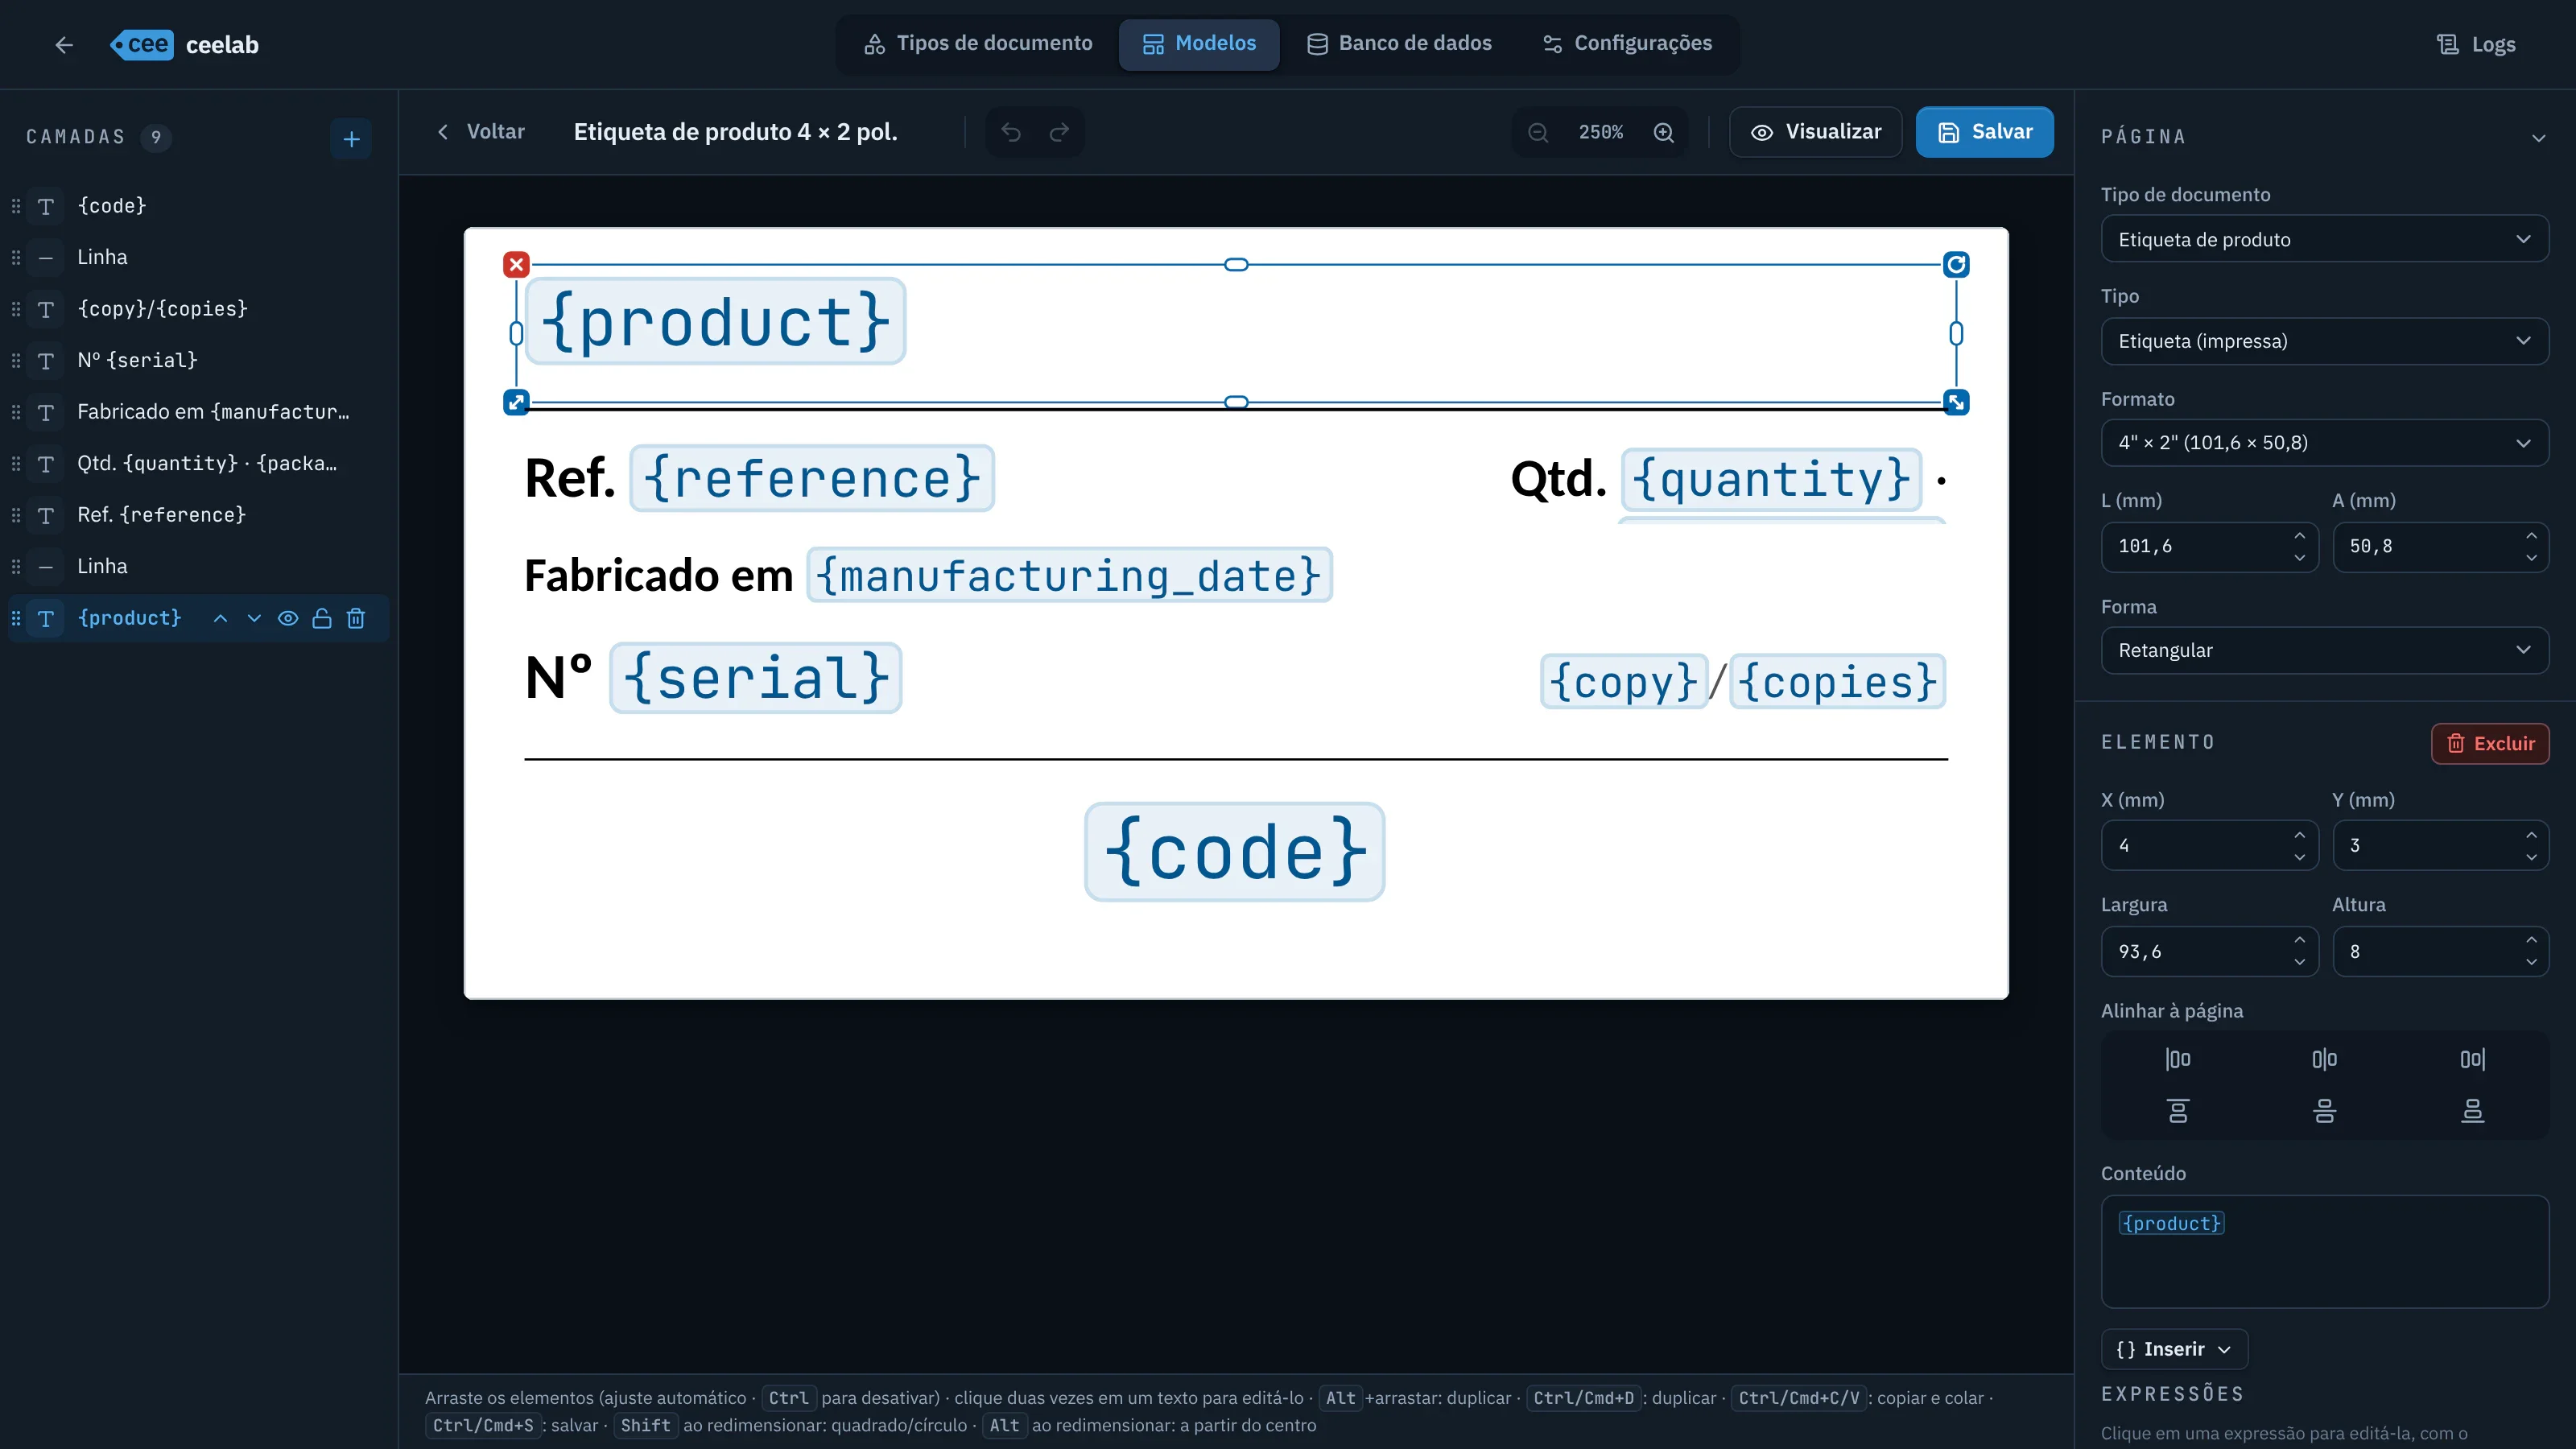Add a new layer with plus icon
Image resolution: width=2576 pixels, height=1449 pixels.
click(x=351, y=138)
